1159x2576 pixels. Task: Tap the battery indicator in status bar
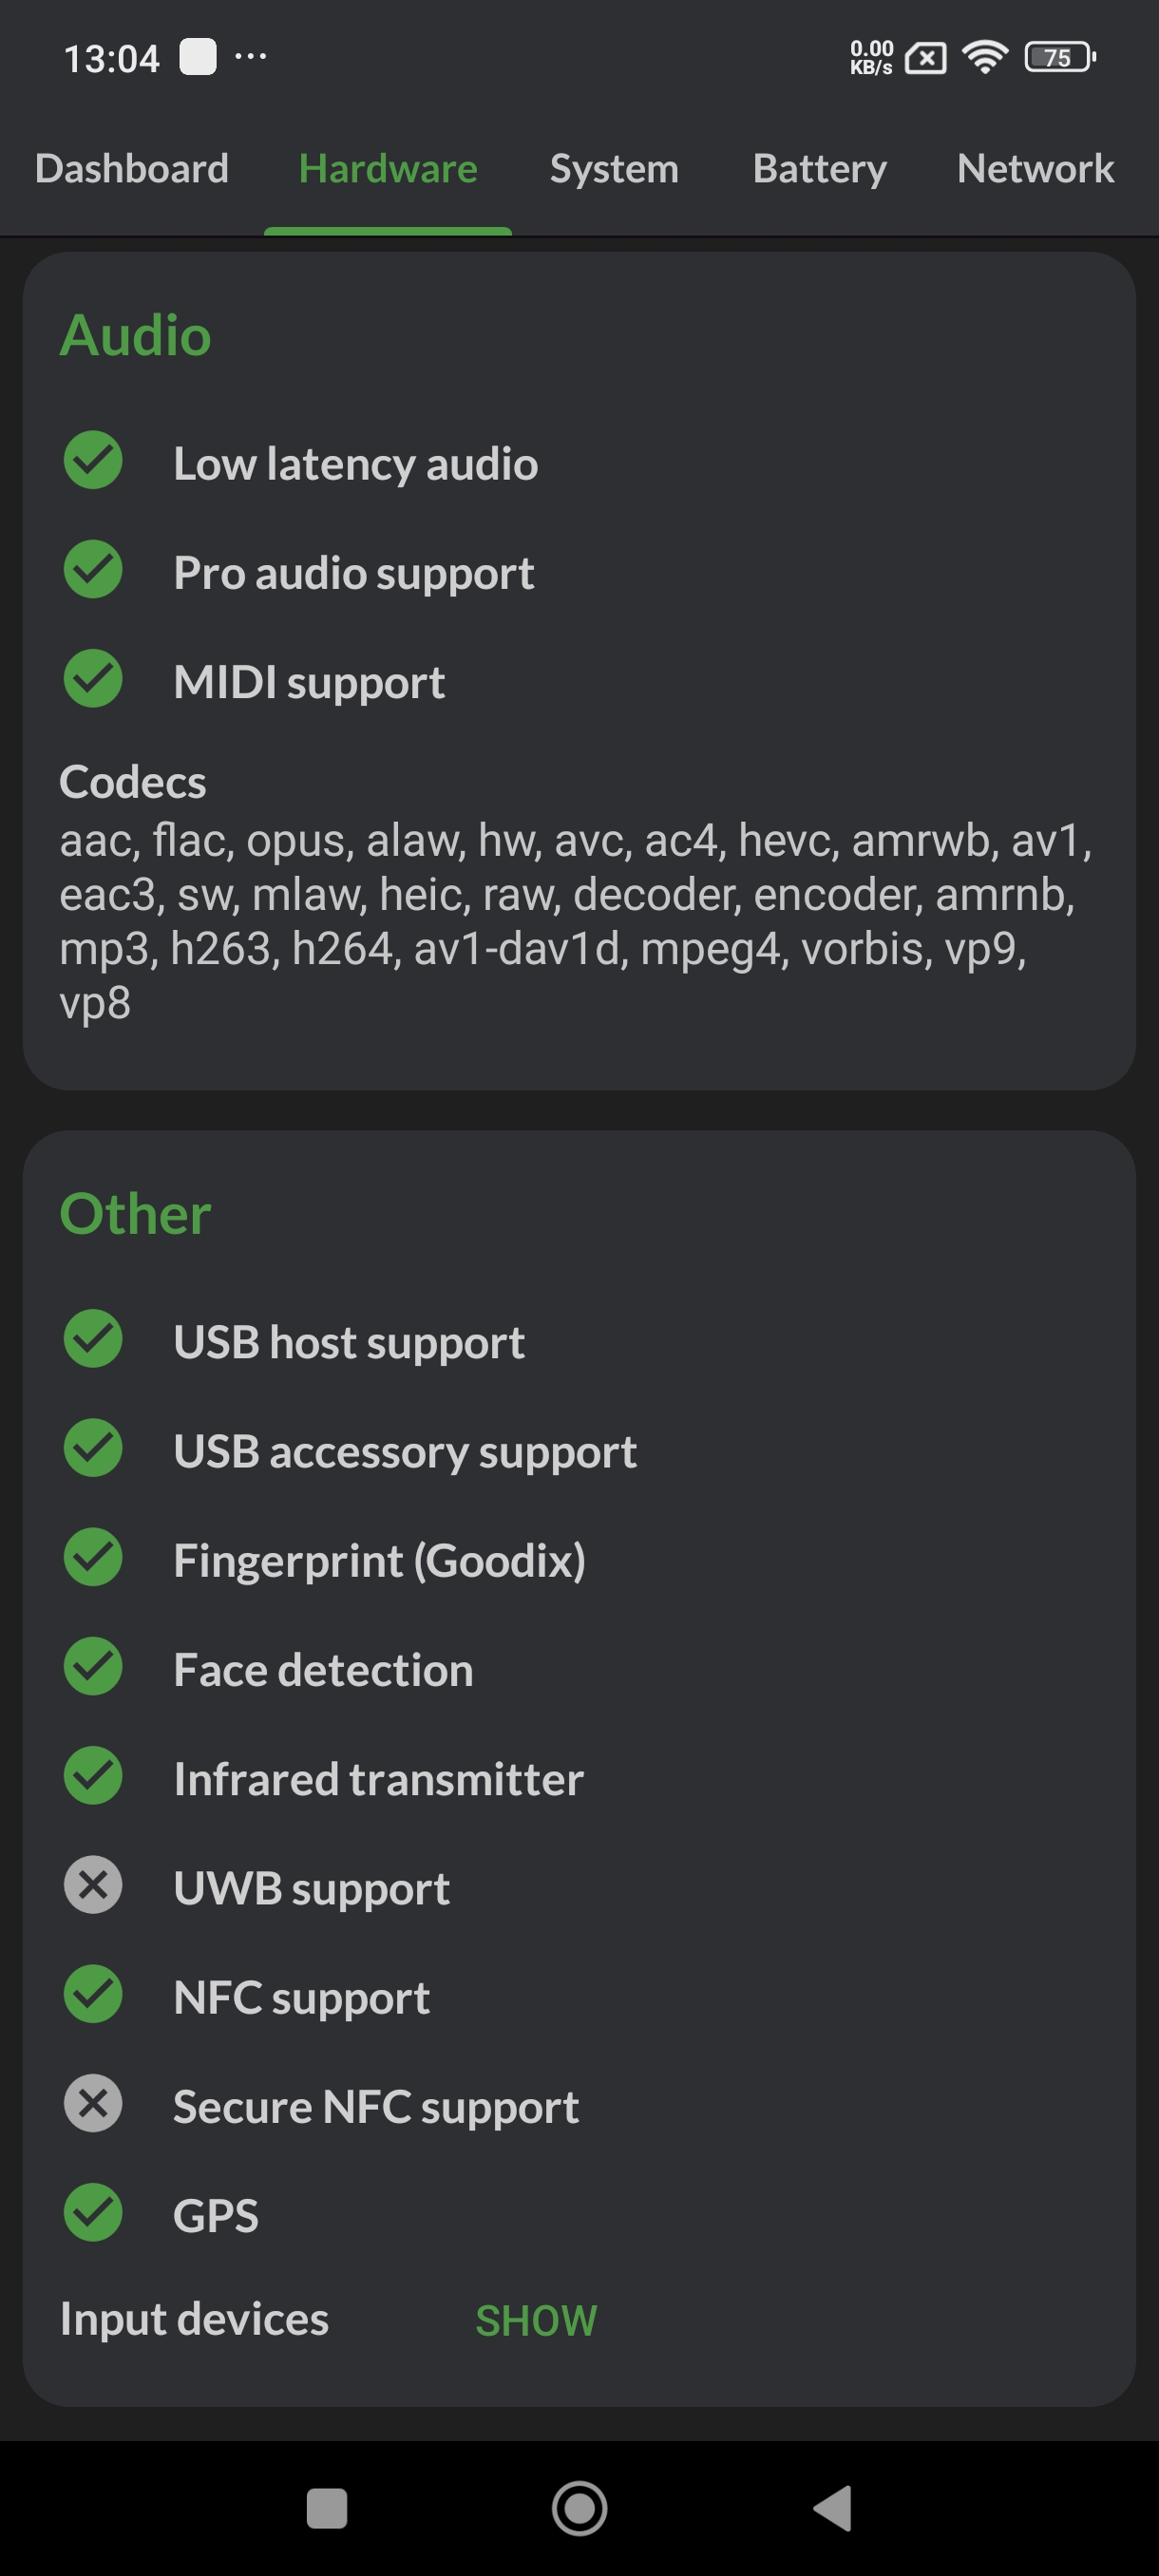tap(1060, 57)
